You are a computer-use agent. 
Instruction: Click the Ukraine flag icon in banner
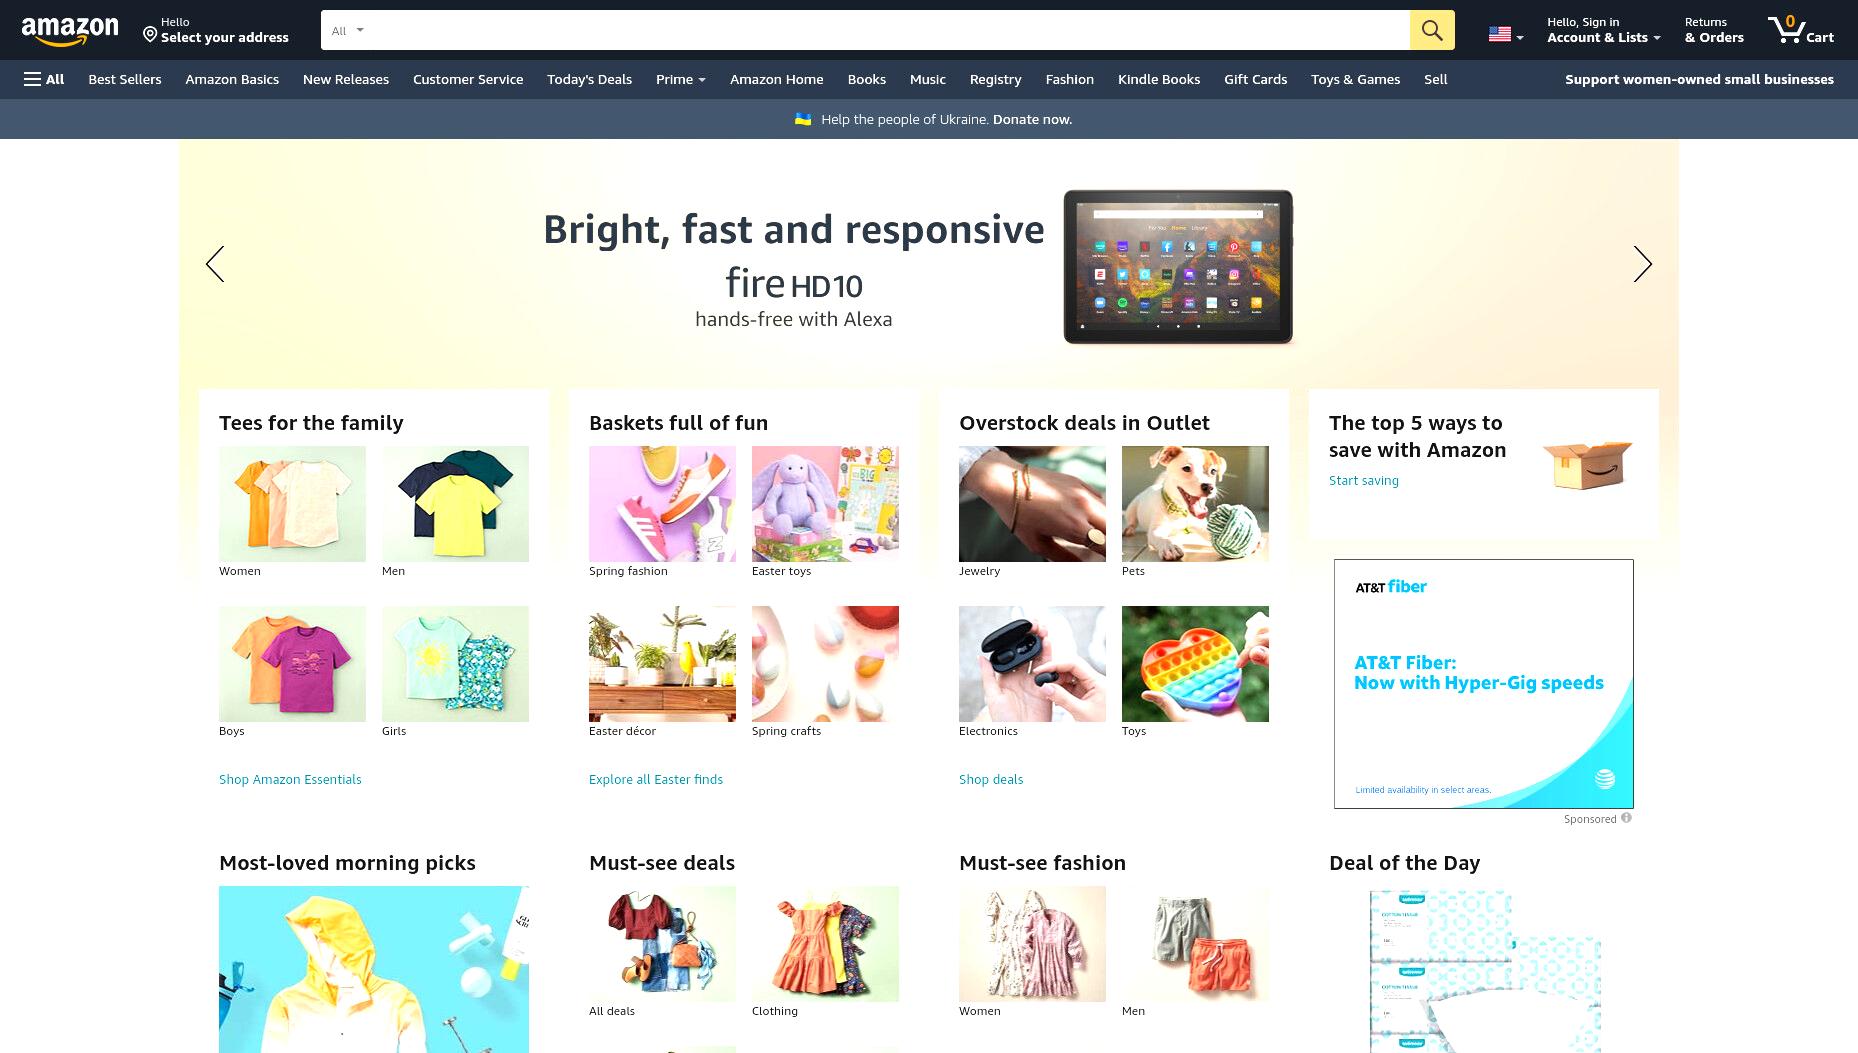tap(803, 119)
